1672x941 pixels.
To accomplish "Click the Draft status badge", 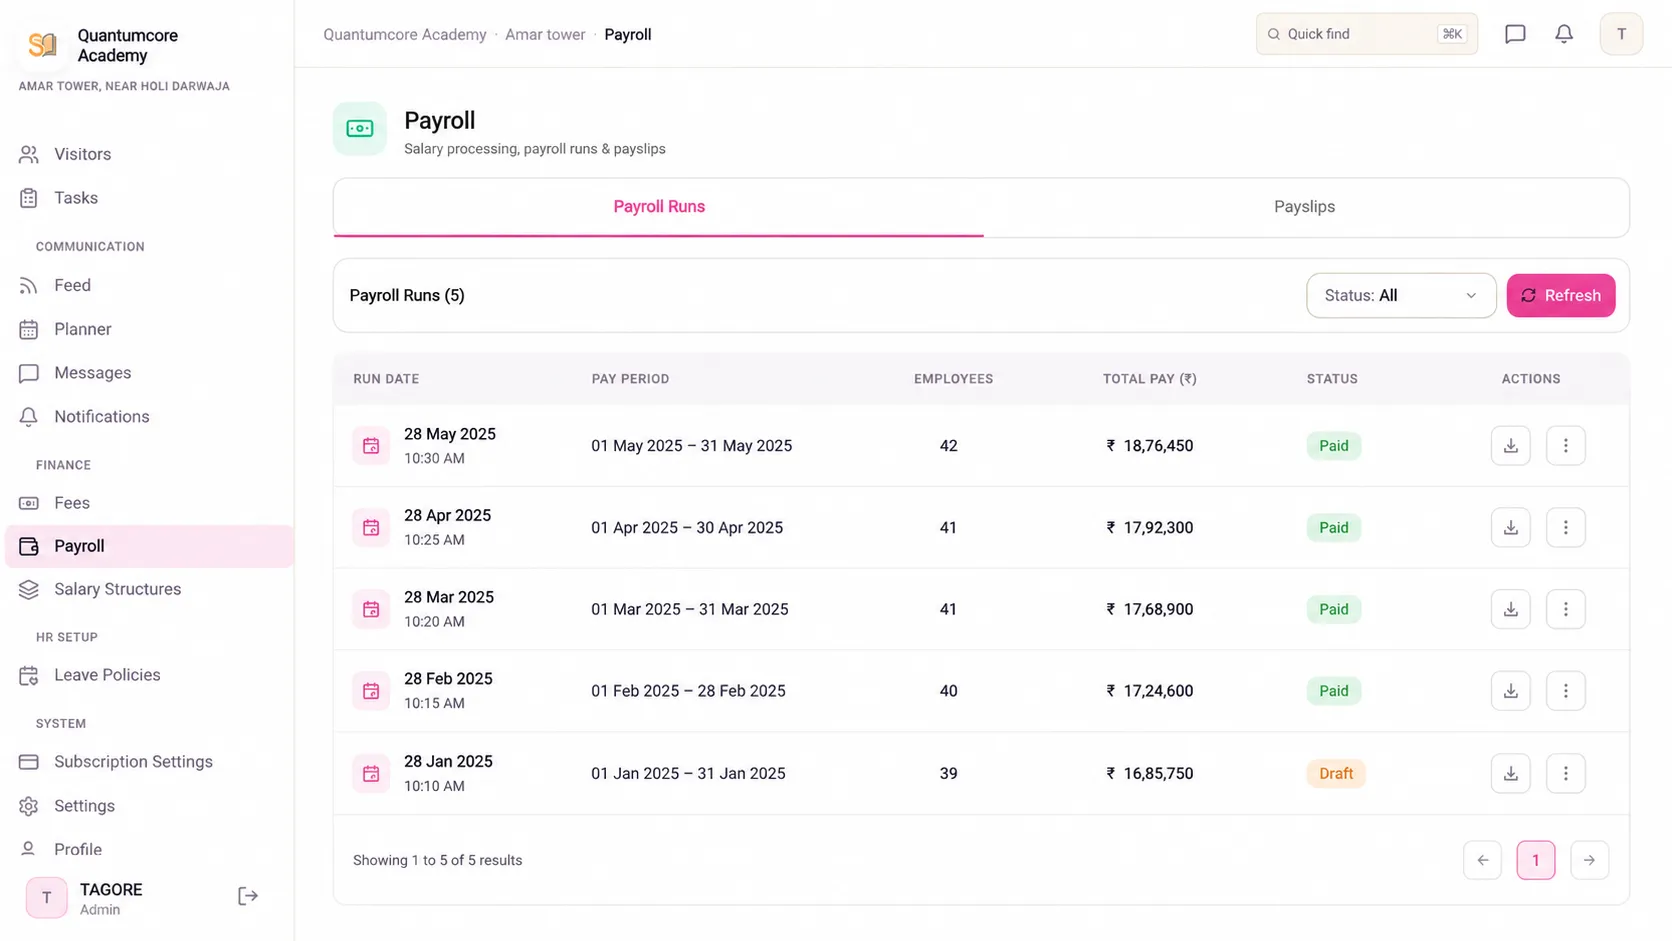I will [x=1336, y=773].
